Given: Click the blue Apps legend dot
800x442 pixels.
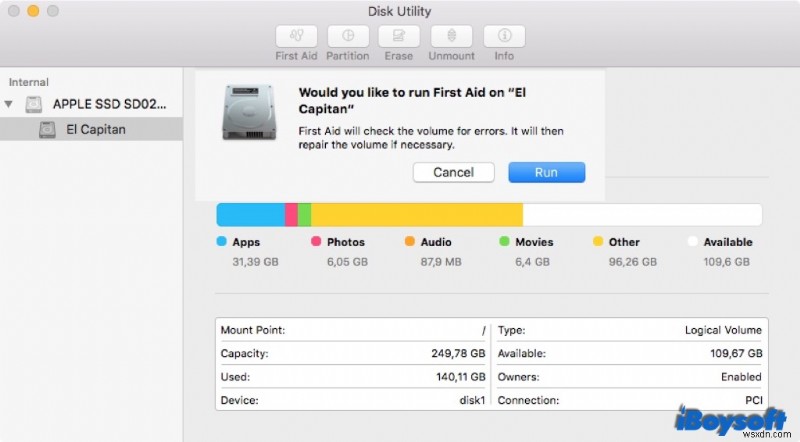Looking at the screenshot, I should pos(221,241).
